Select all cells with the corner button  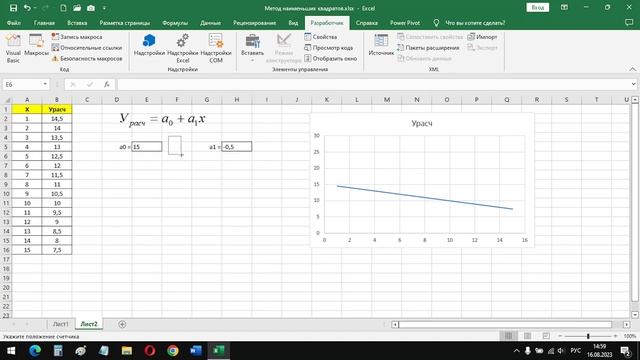point(6,100)
